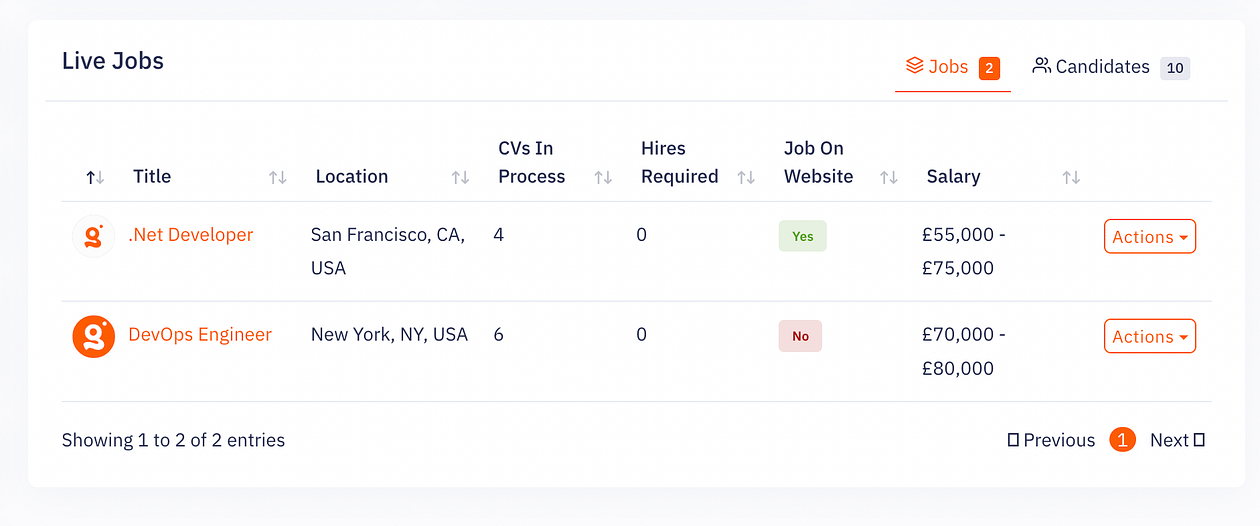Screen dimensions: 1260x526
Task: Sort by Job On Website column
Action: (888, 177)
